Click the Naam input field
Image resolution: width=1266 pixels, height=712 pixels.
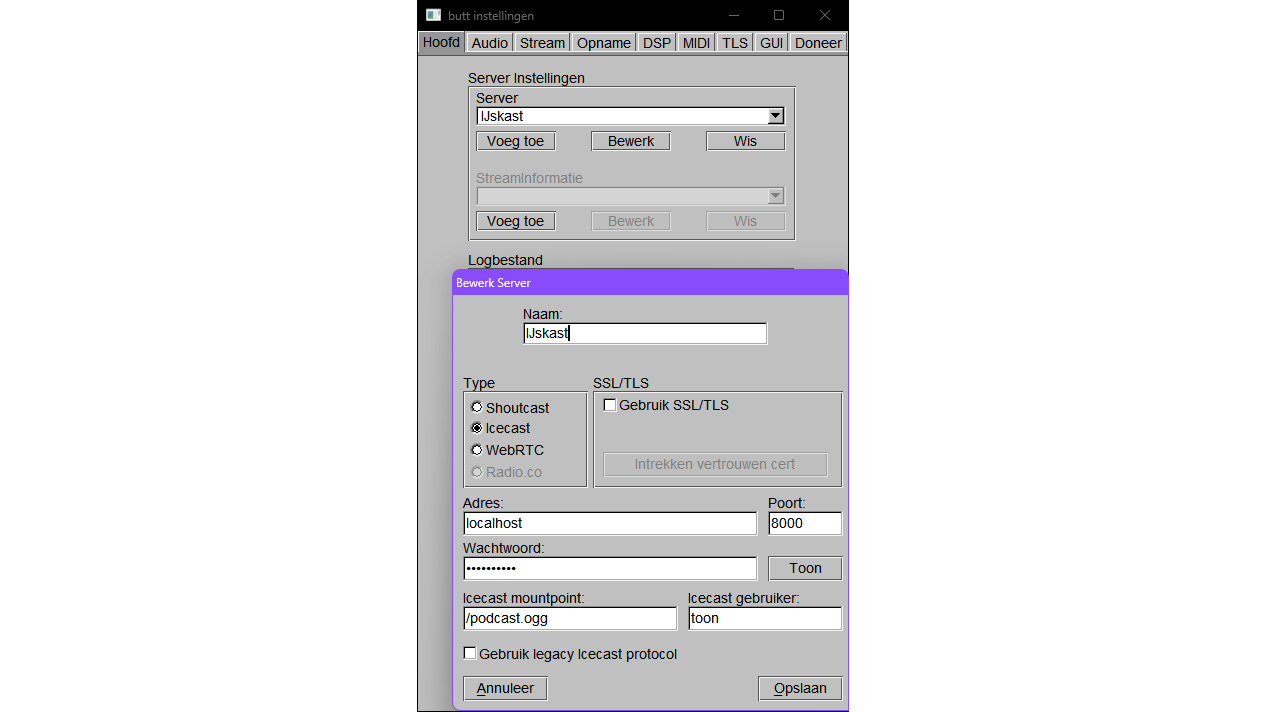tap(645, 333)
